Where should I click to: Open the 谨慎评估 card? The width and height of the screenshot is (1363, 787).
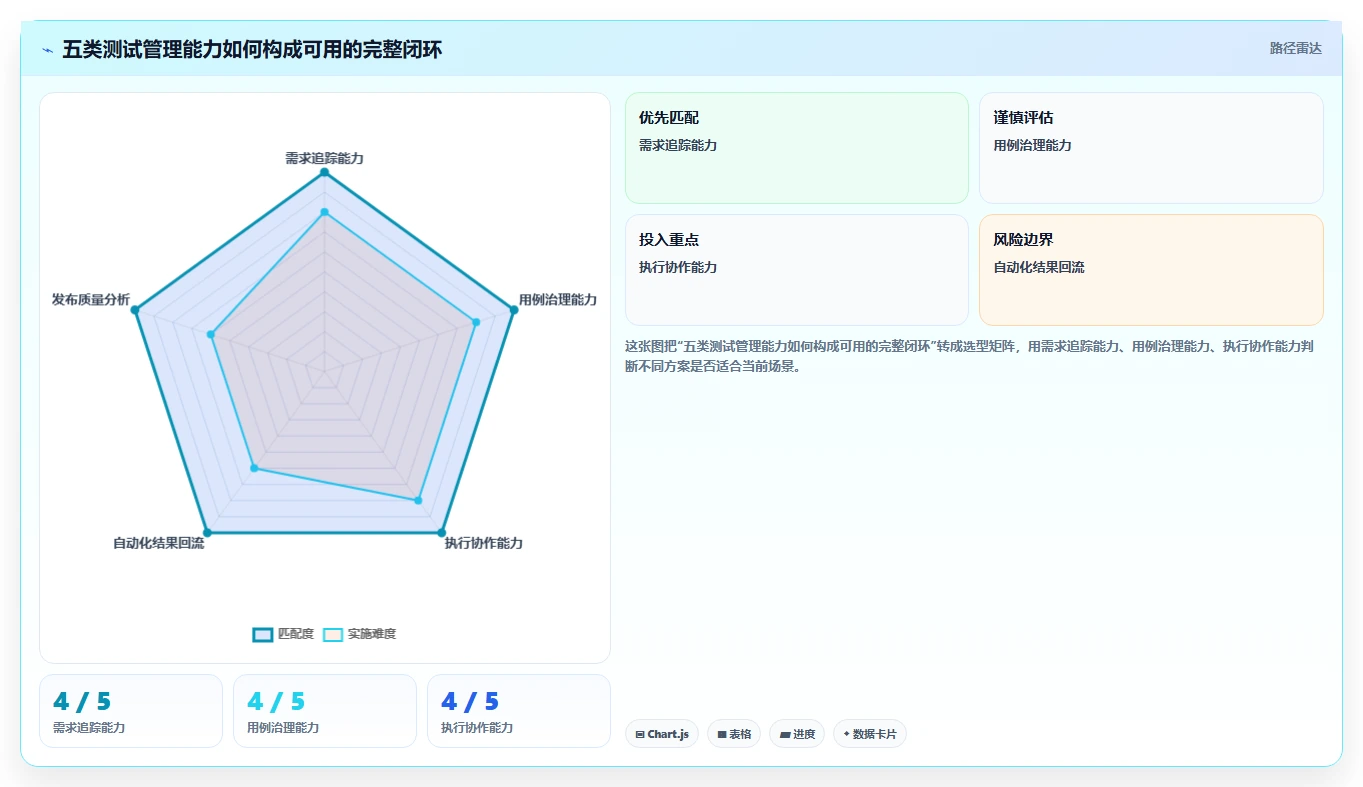click(1151, 148)
